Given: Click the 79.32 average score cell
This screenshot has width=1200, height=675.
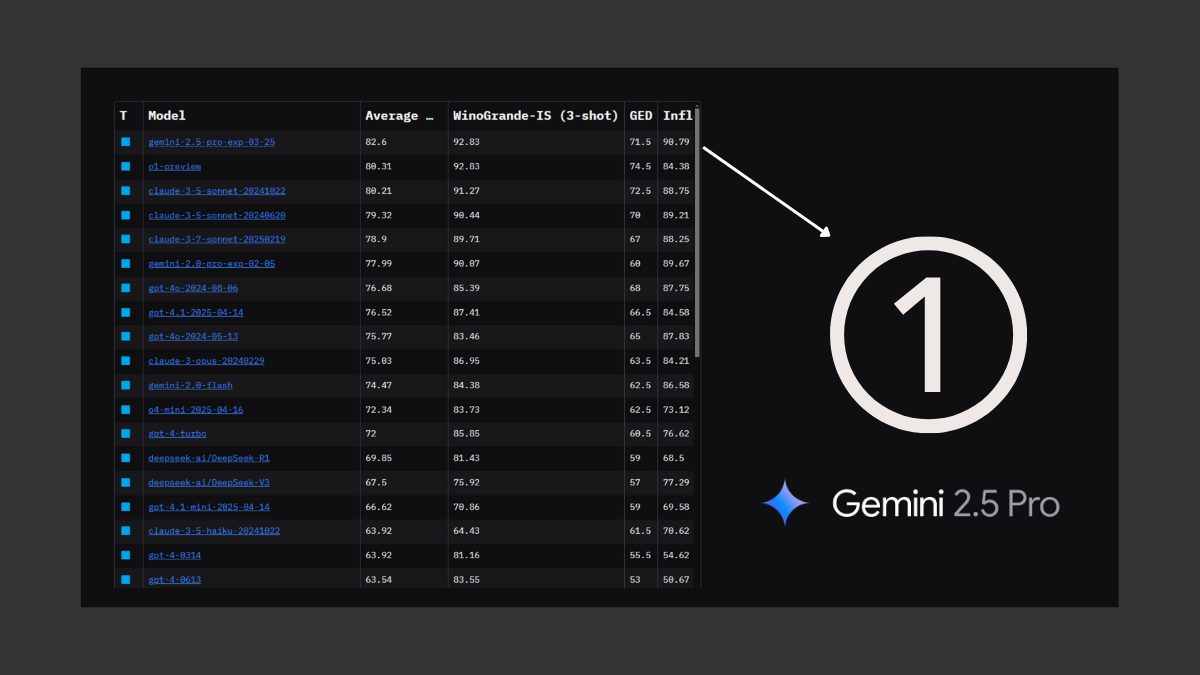Looking at the screenshot, I should click(x=378, y=215).
